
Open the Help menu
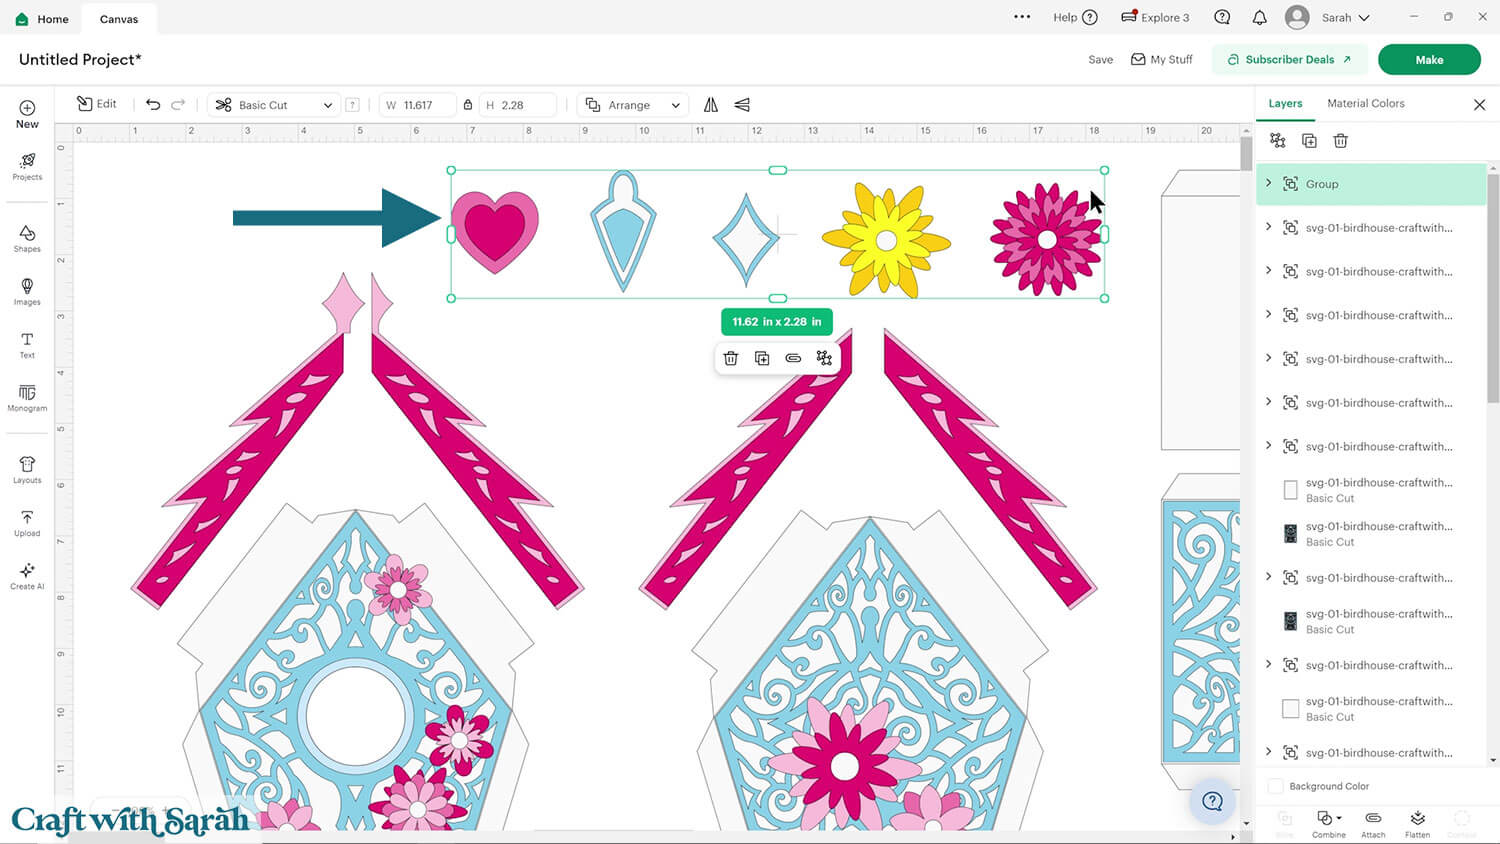(x=1075, y=17)
